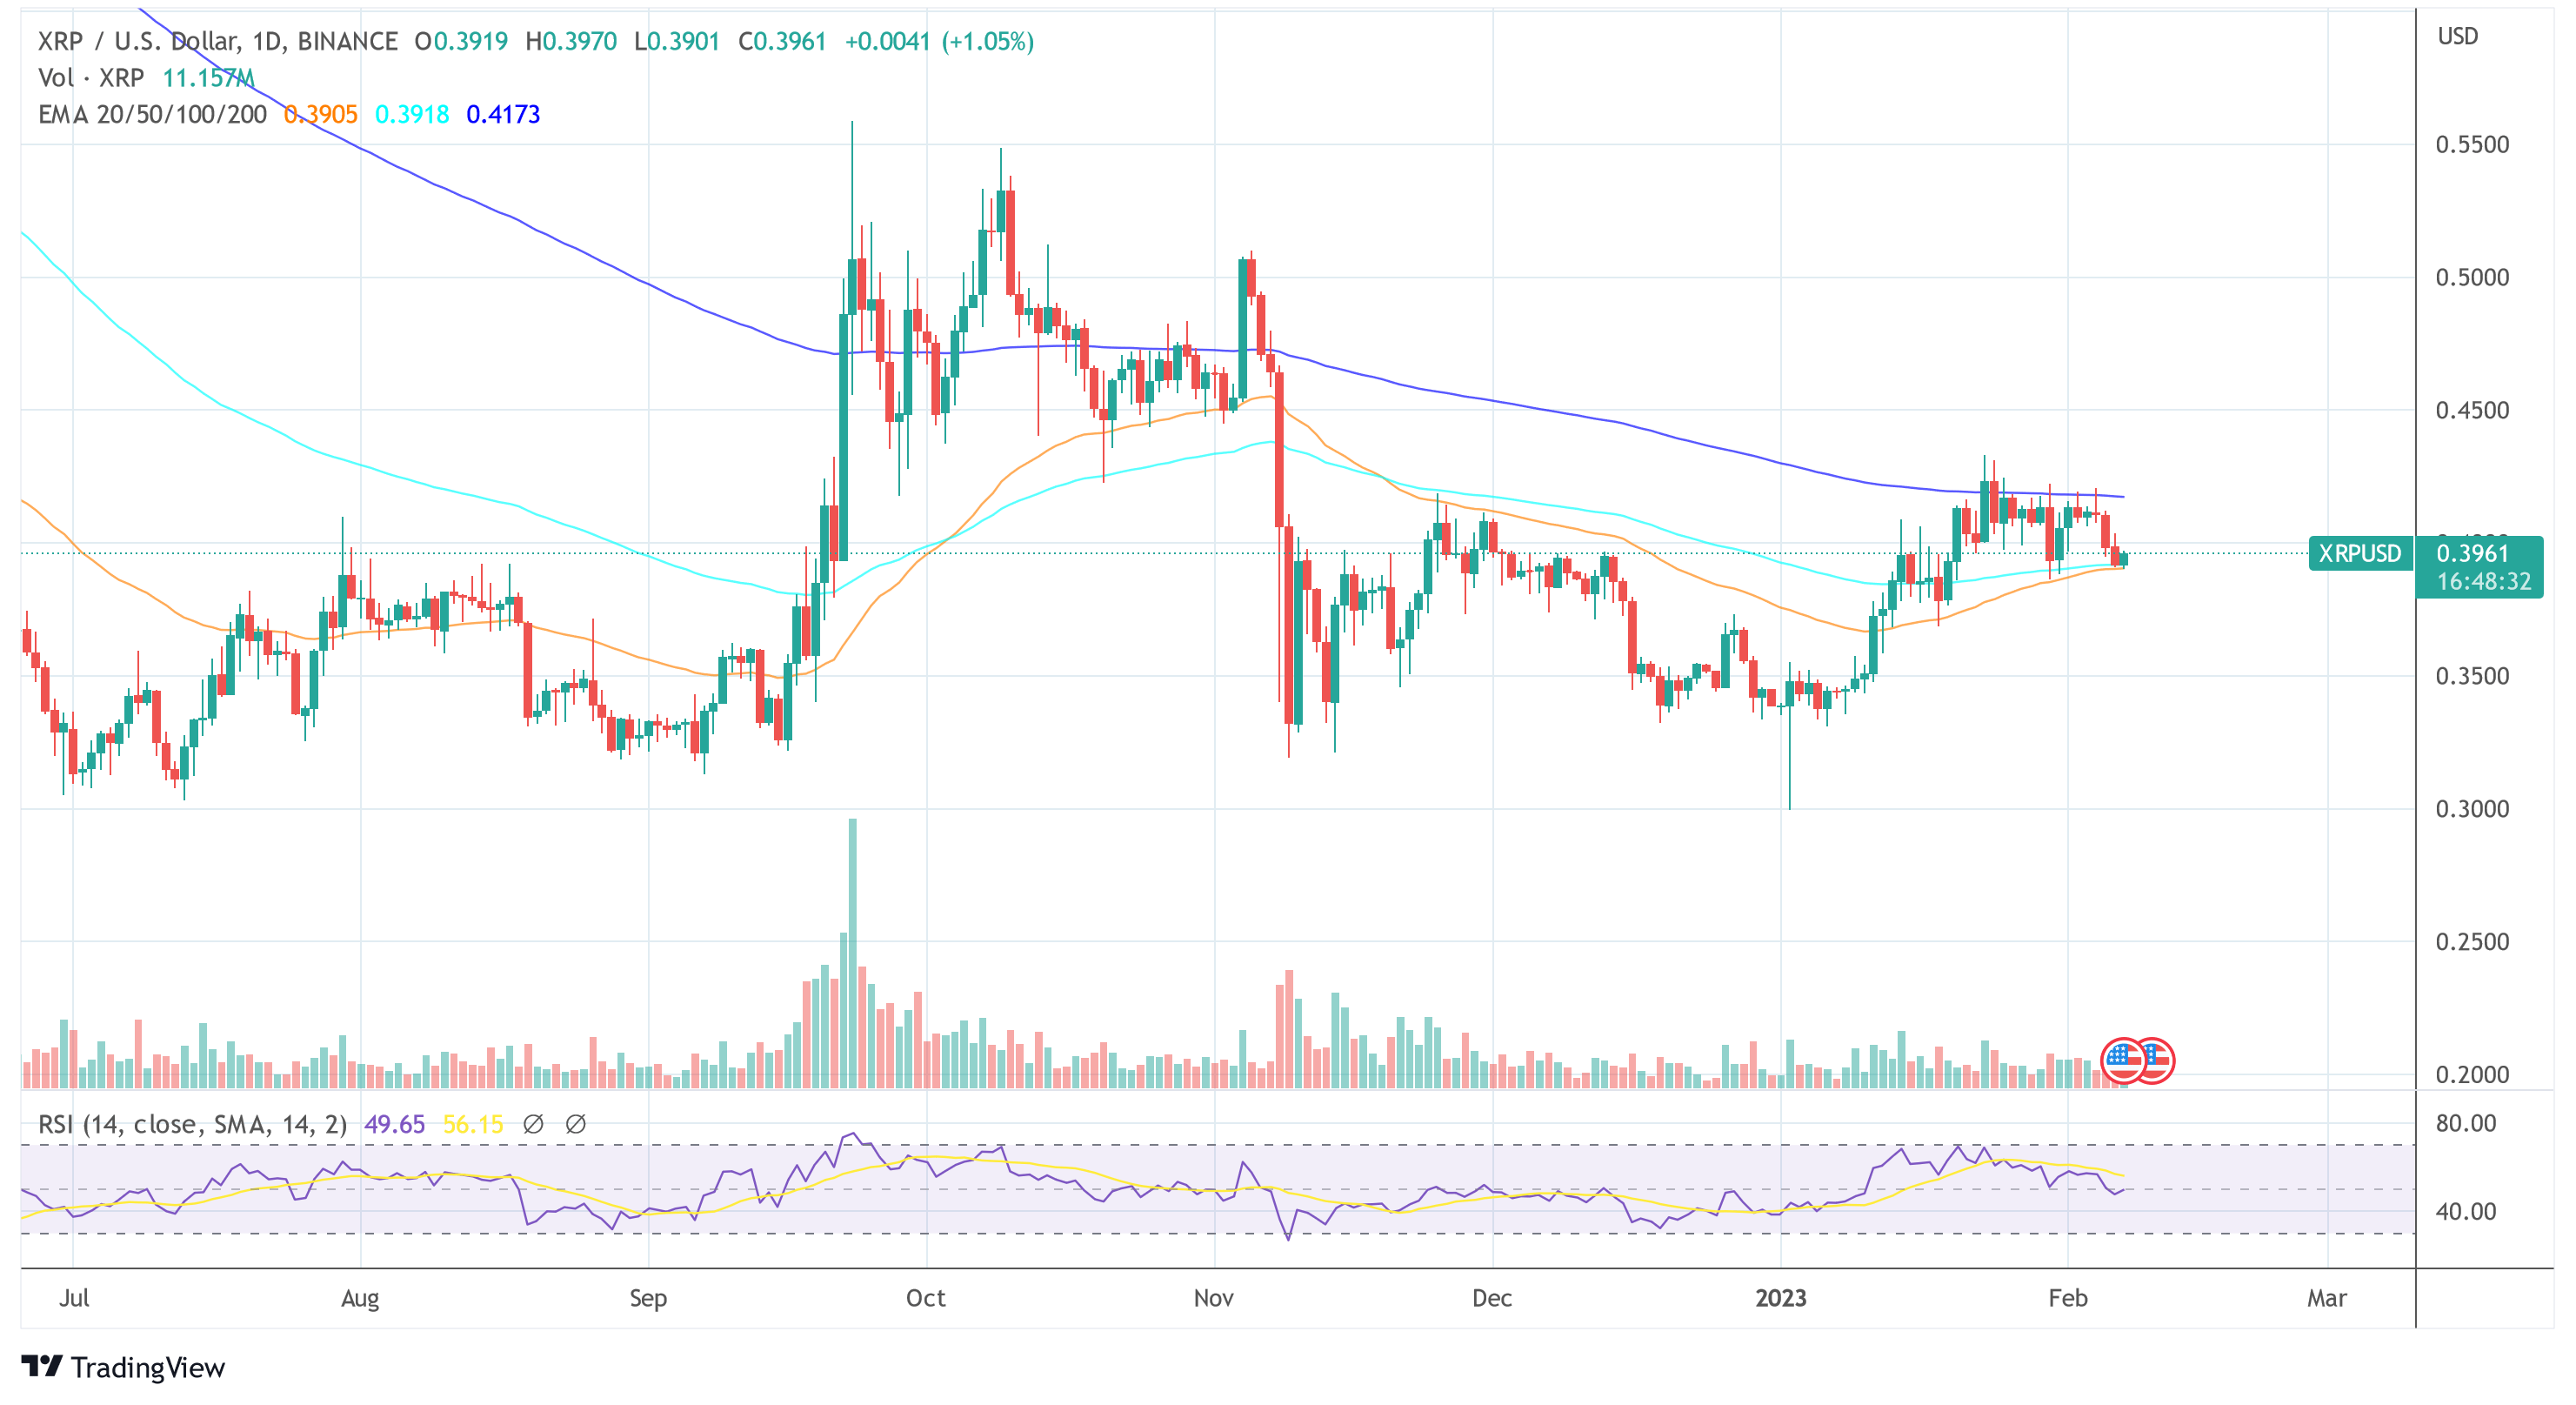Click the open price O0.3919

pyautogui.click(x=461, y=41)
